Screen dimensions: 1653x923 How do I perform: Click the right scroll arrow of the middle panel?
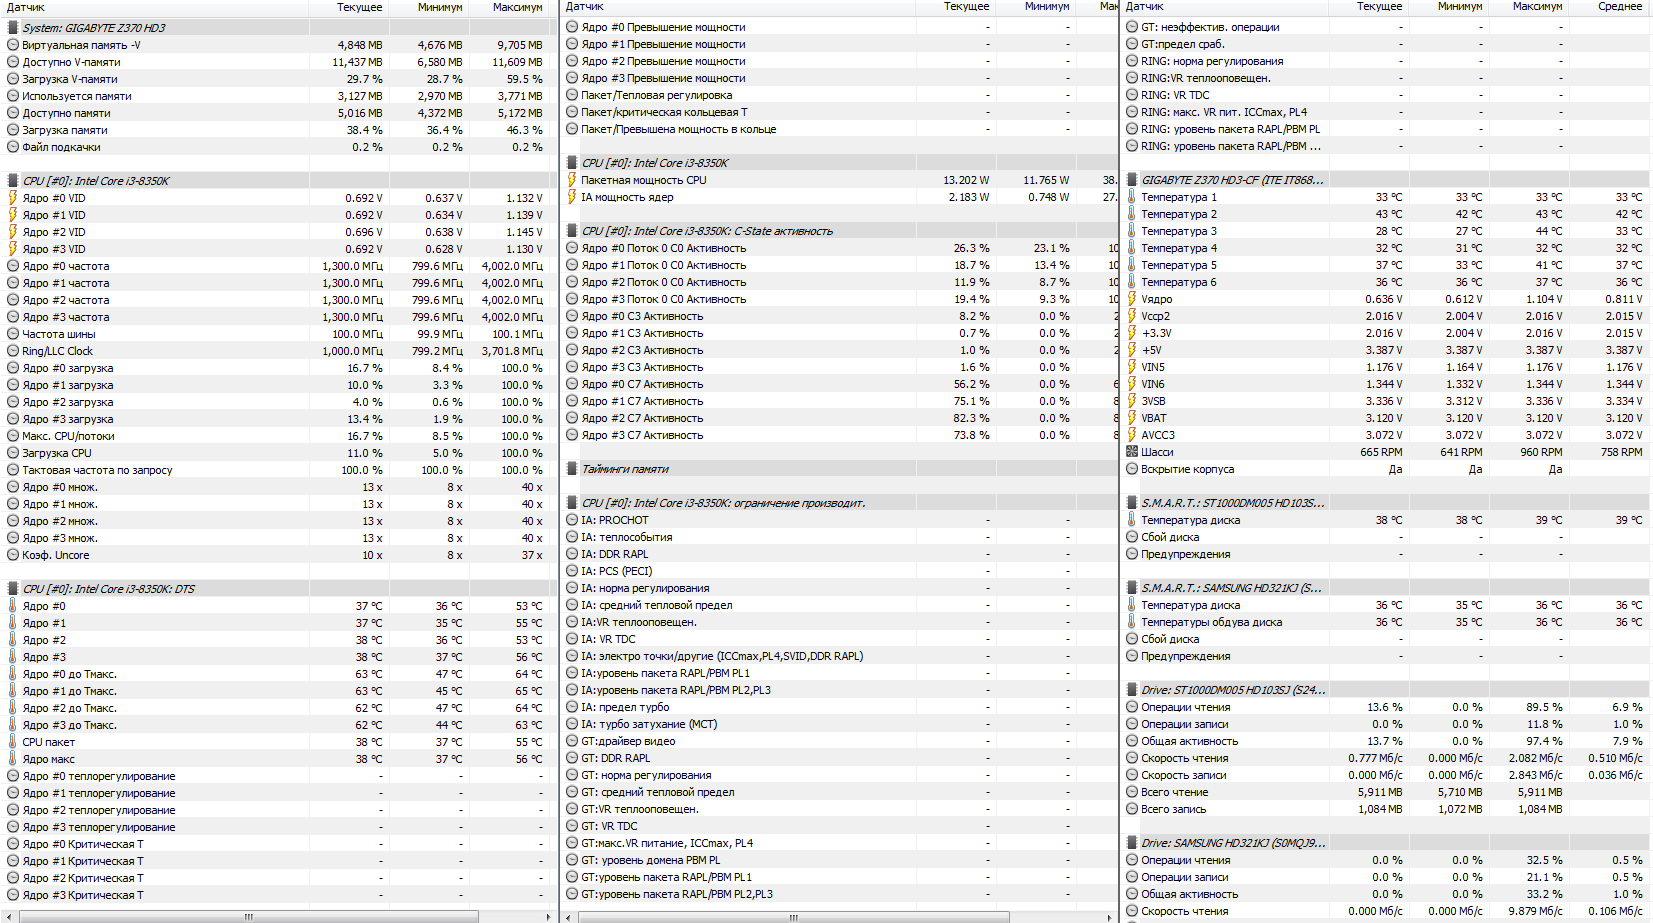tap(1108, 916)
